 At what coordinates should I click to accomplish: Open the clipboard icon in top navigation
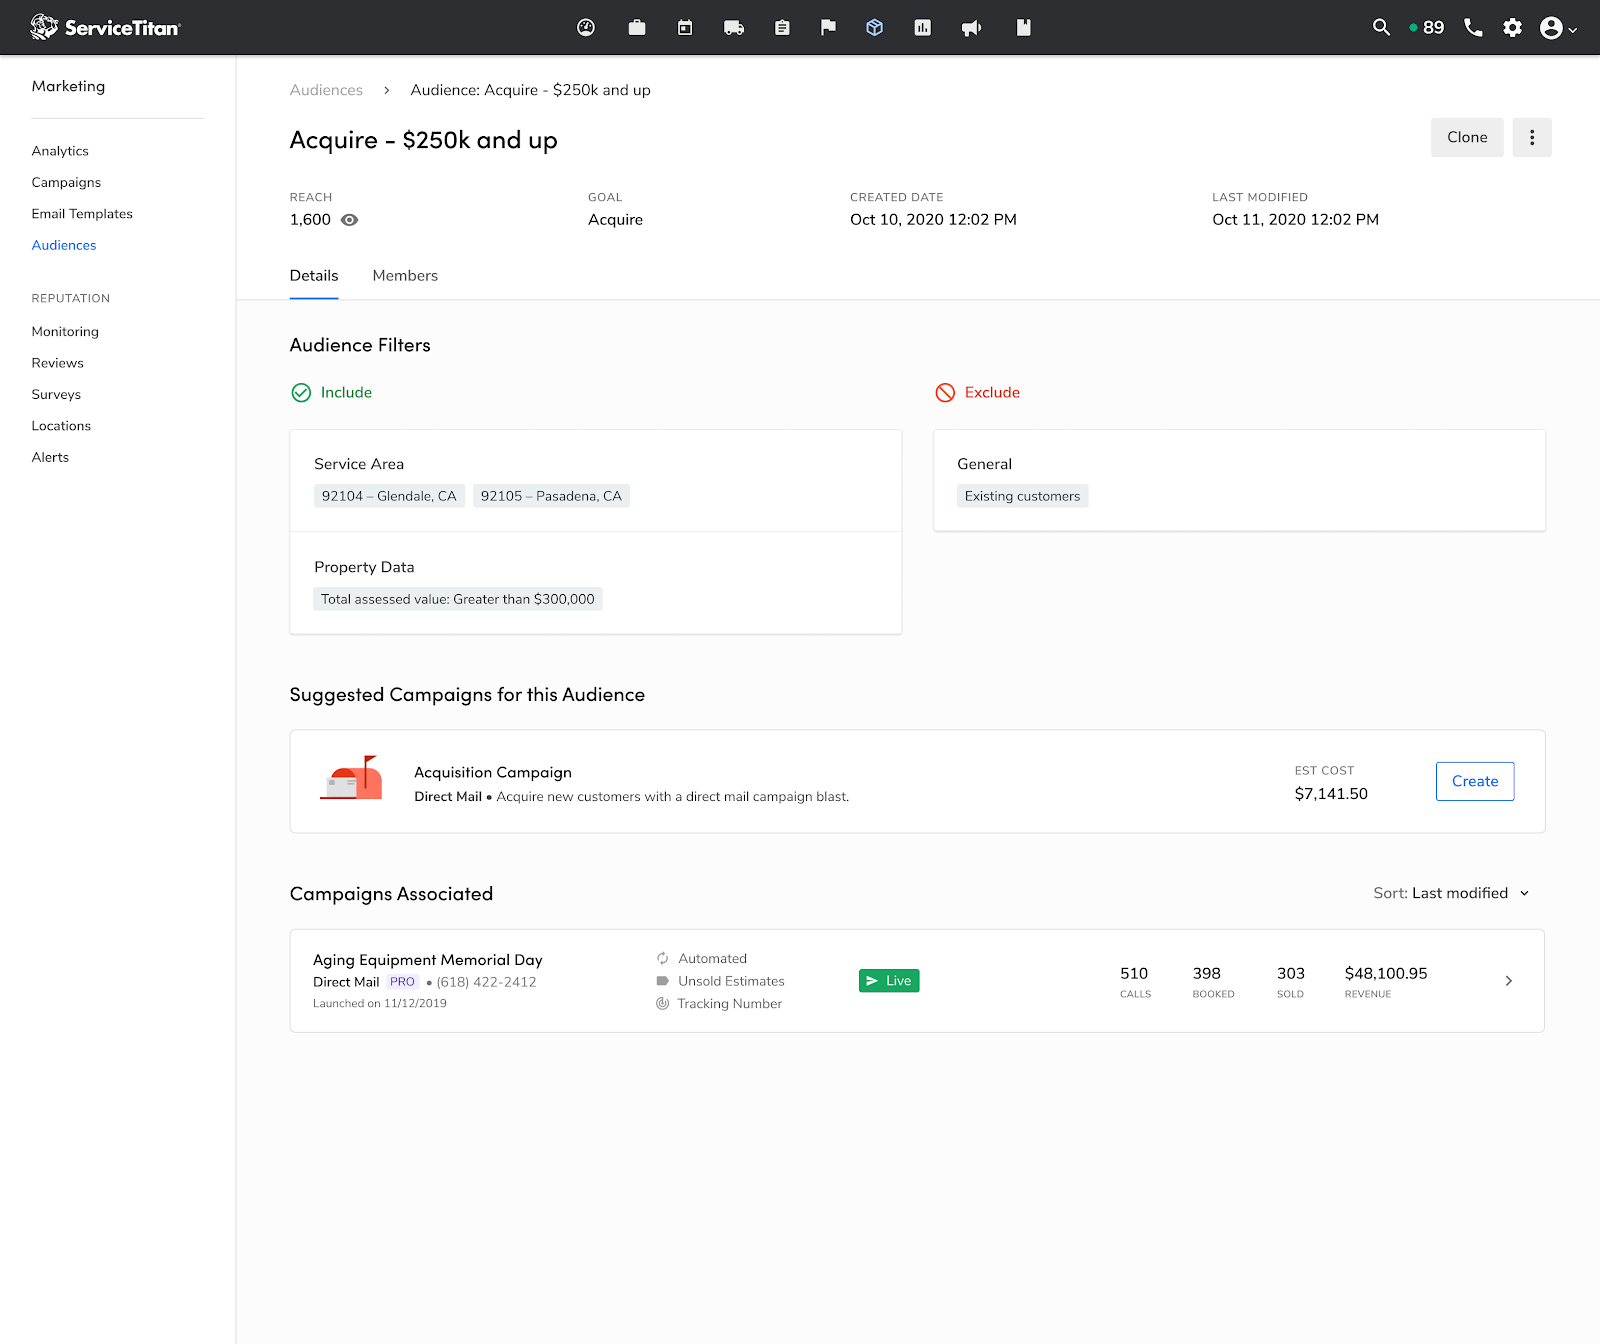[x=782, y=27]
